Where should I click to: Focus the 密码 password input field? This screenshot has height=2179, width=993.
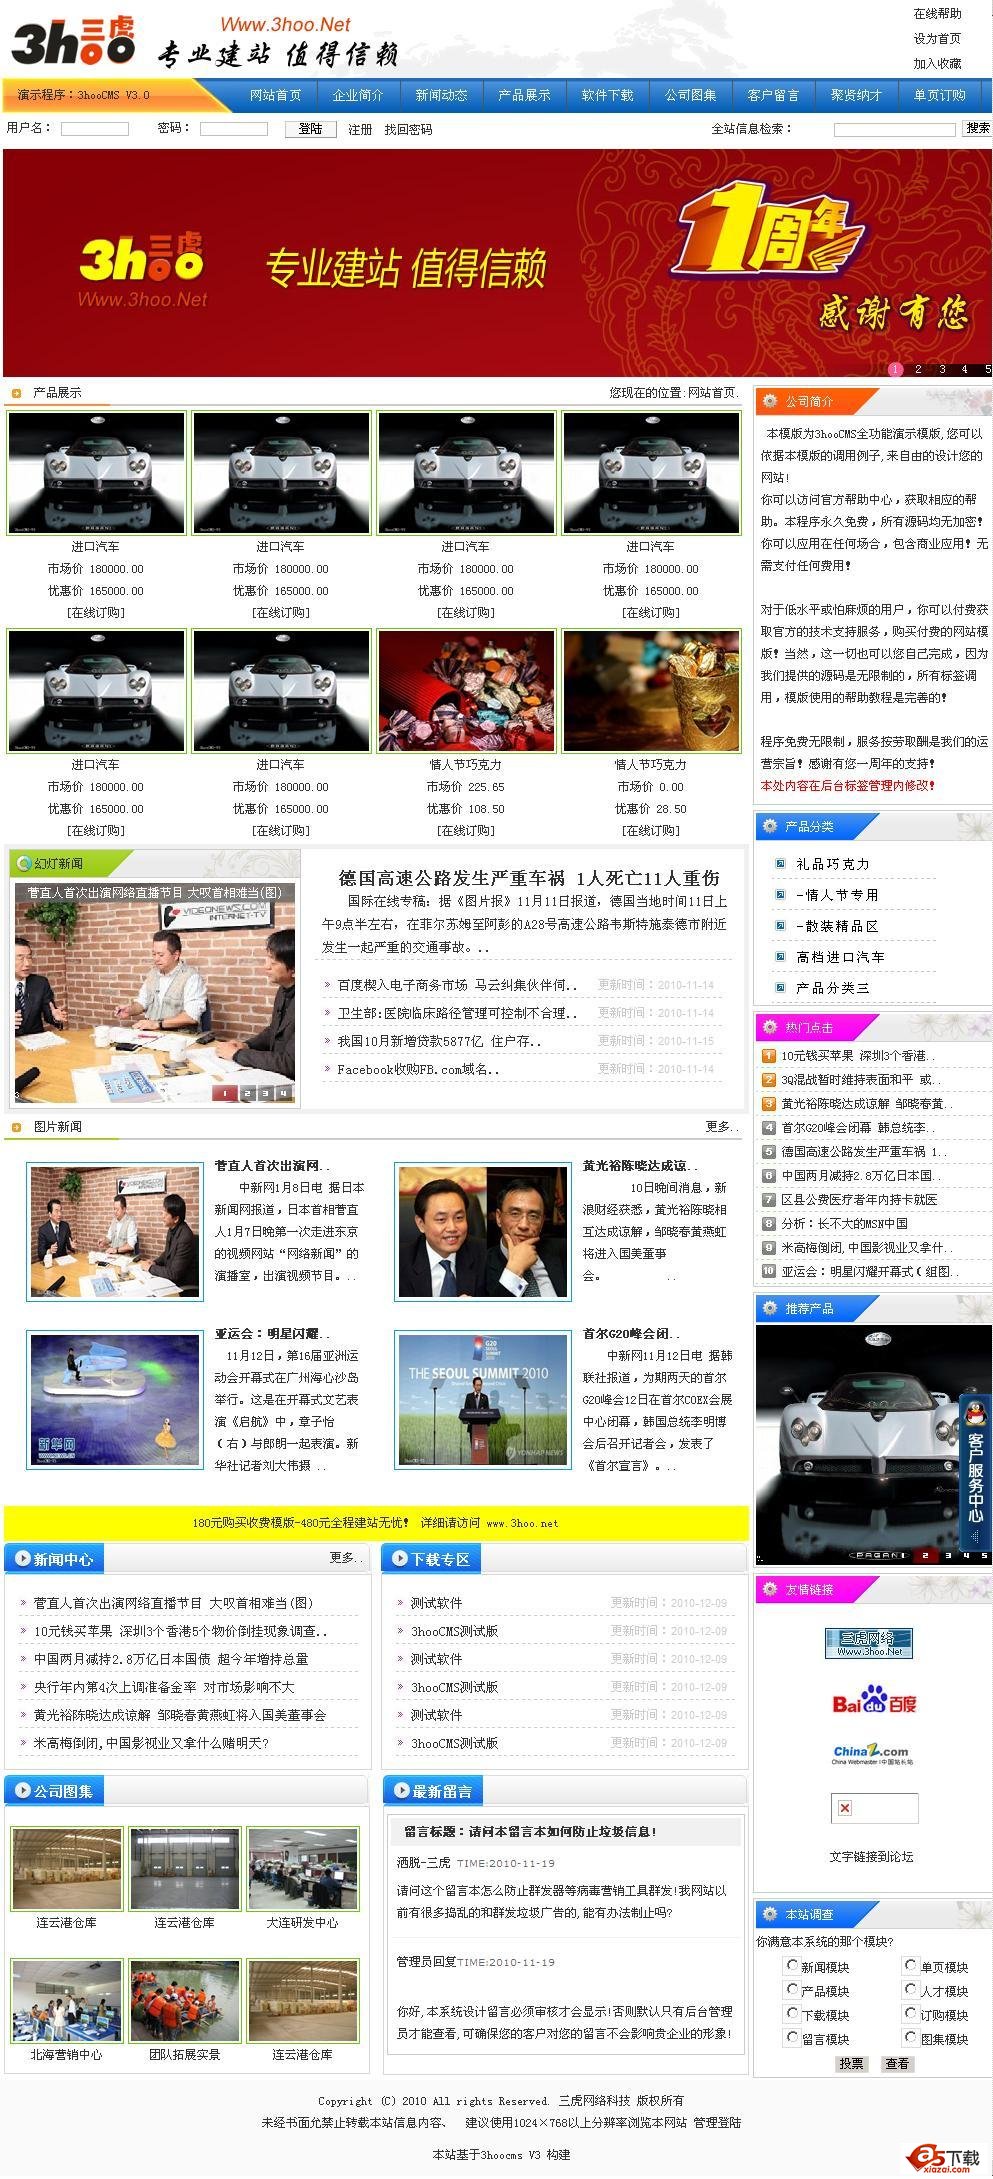point(233,129)
